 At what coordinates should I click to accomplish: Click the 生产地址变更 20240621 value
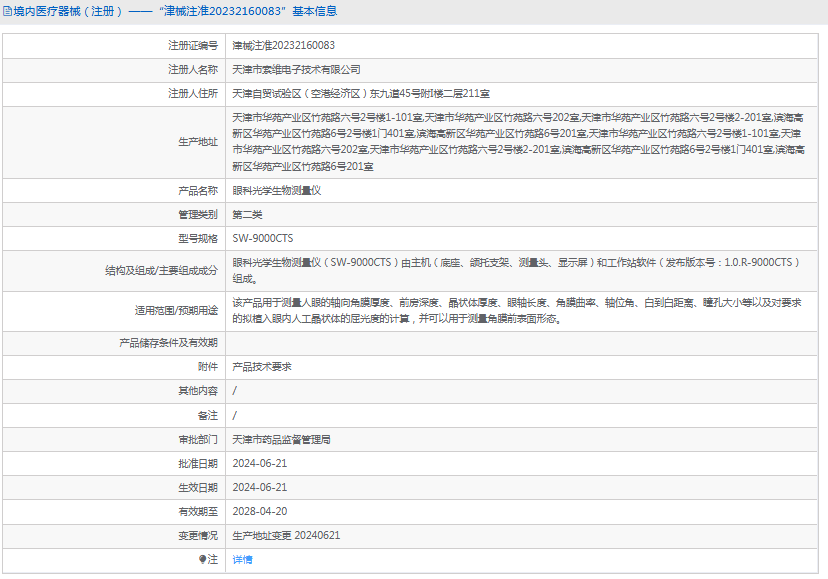click(x=286, y=536)
